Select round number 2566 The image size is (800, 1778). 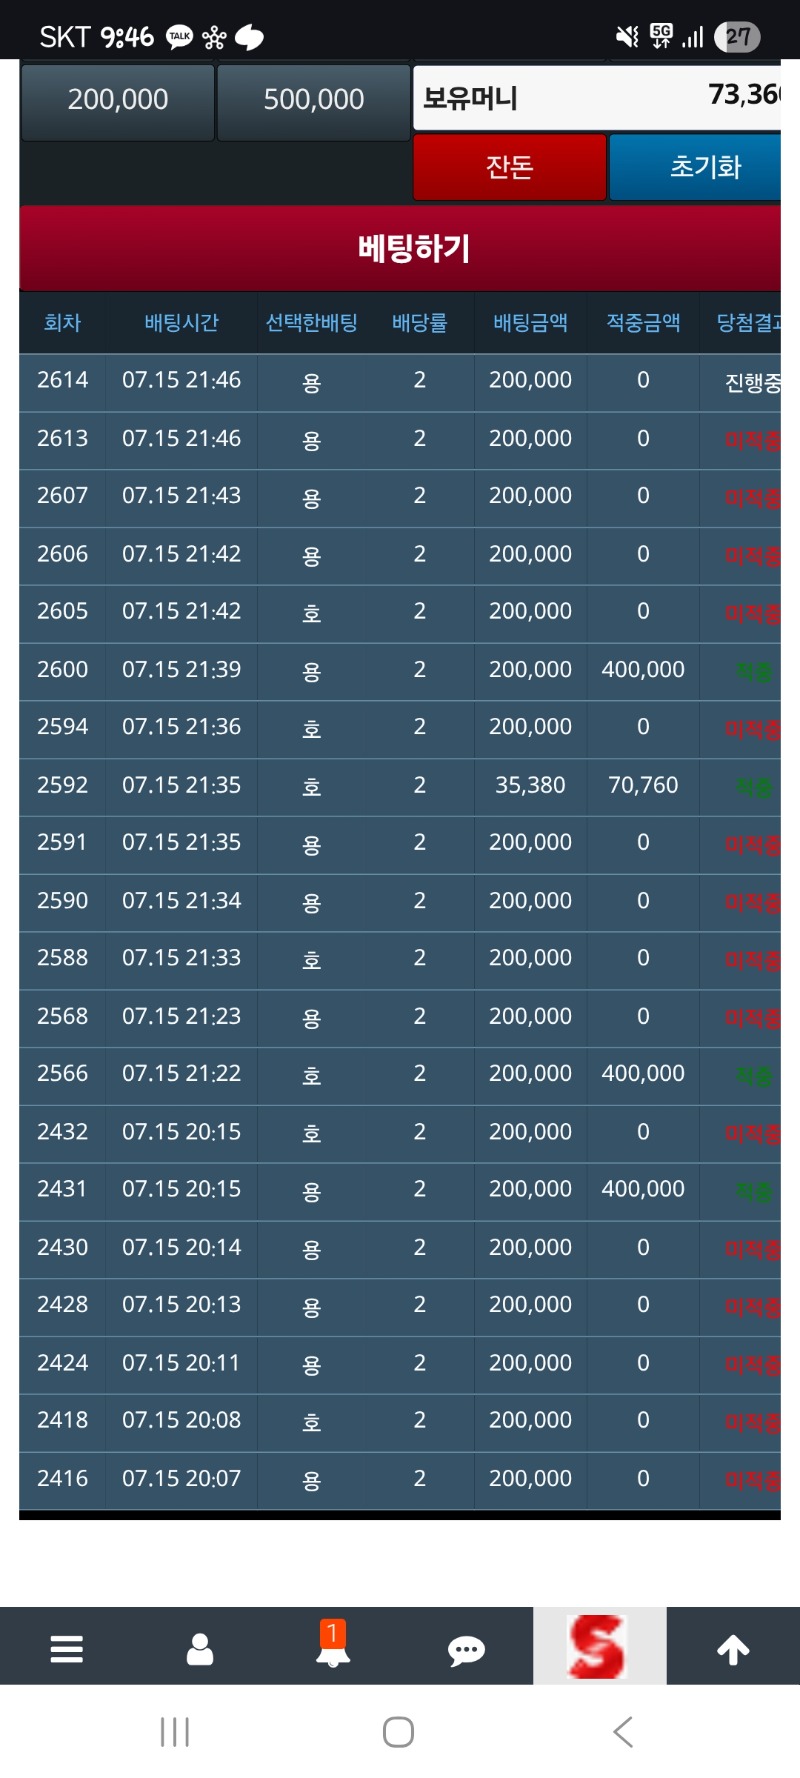click(62, 1073)
